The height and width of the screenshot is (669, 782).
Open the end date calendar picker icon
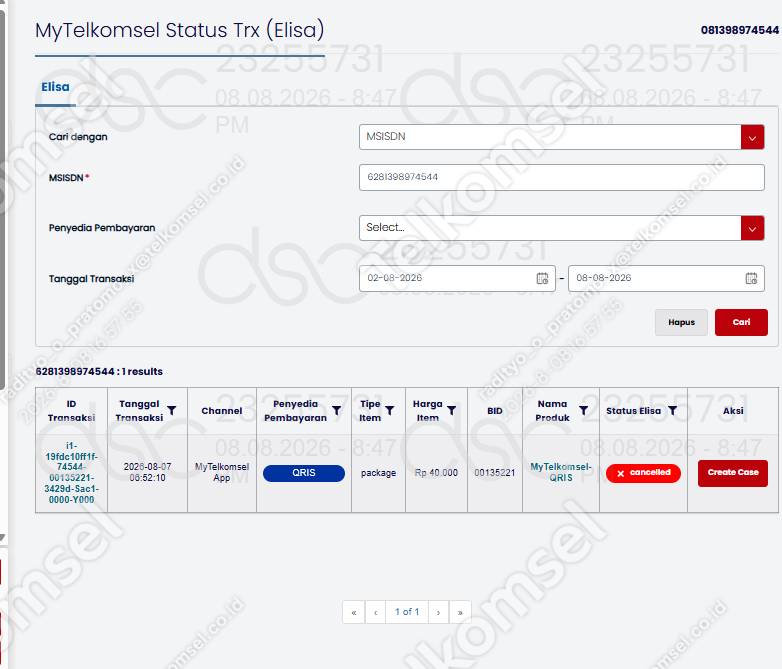pos(751,278)
